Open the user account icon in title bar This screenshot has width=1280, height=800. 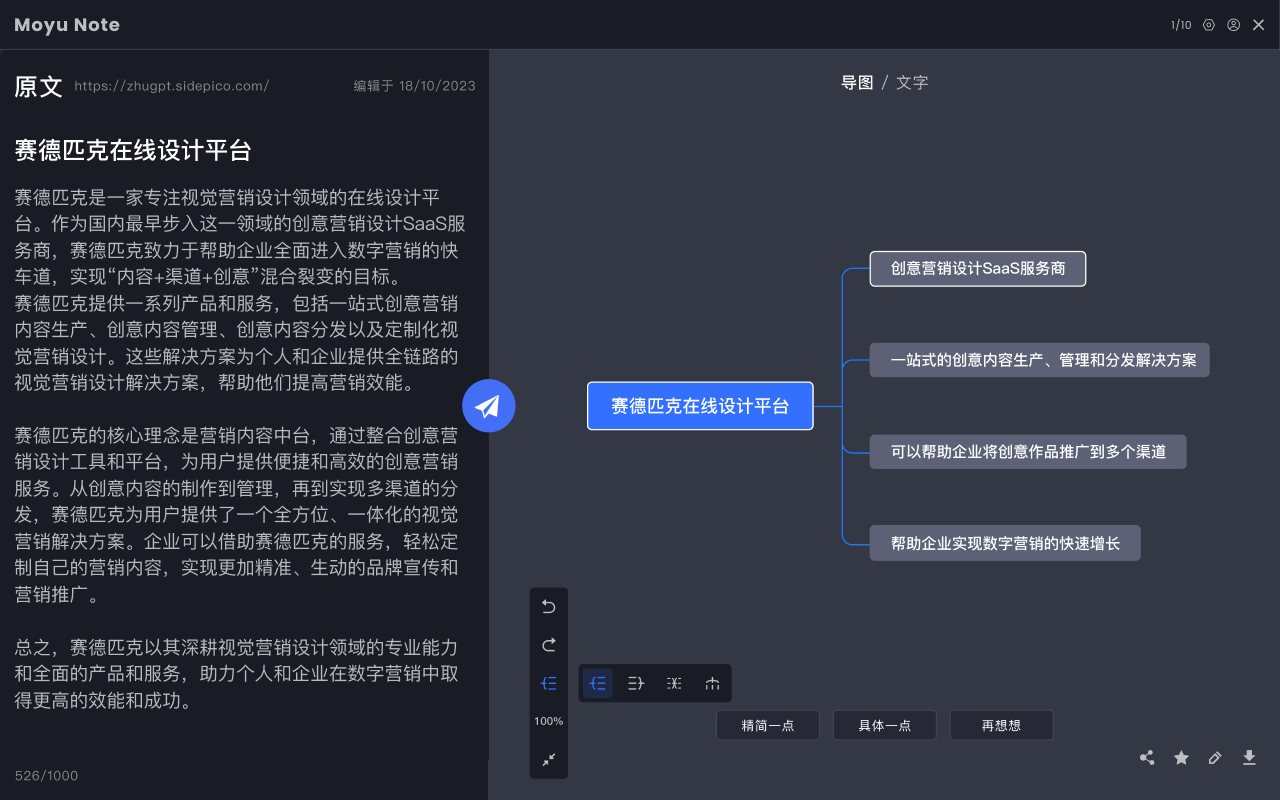pyautogui.click(x=1233, y=24)
